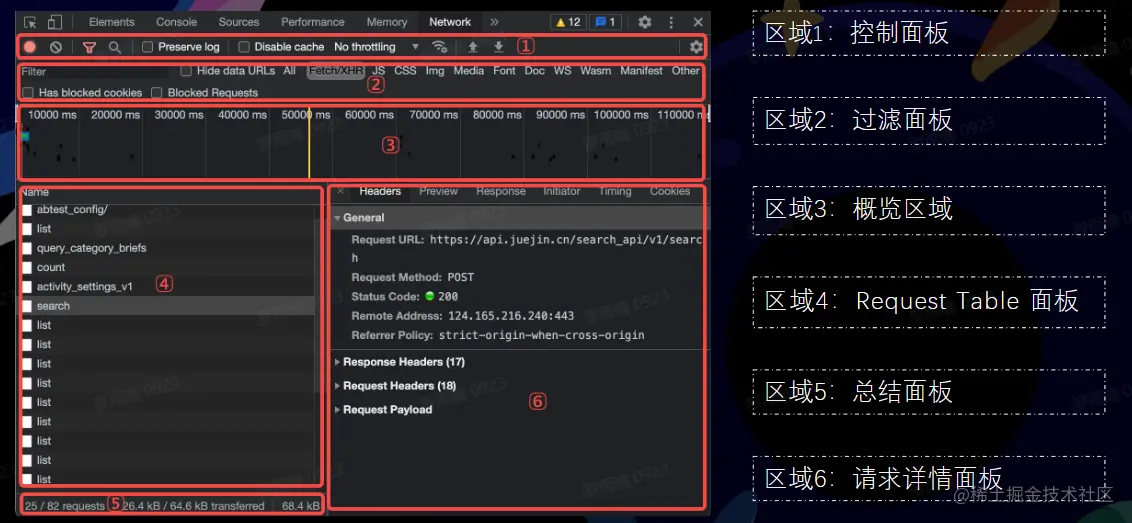Viewport: 1132px width, 523px height.
Task: Clear the network log with clear icon
Action: 56,47
